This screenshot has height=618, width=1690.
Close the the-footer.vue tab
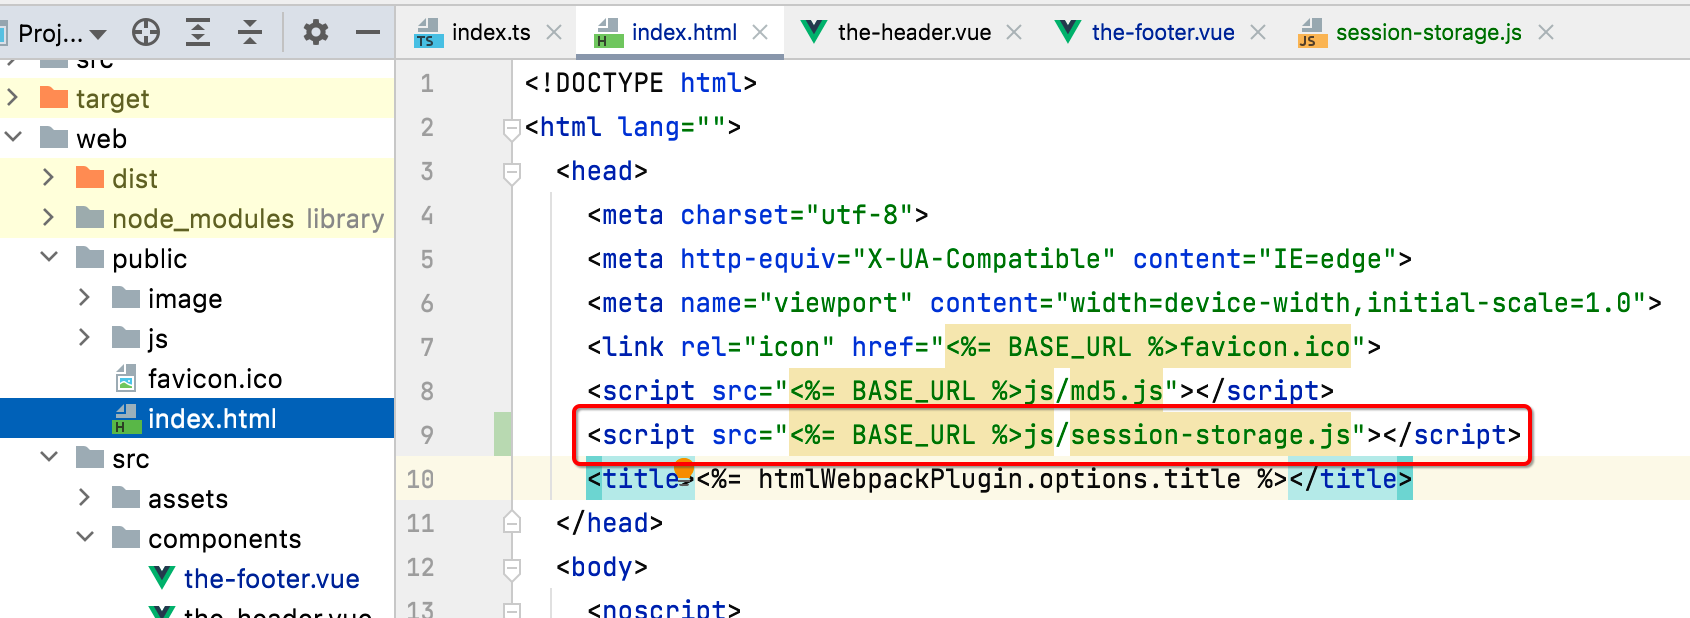1258,33
